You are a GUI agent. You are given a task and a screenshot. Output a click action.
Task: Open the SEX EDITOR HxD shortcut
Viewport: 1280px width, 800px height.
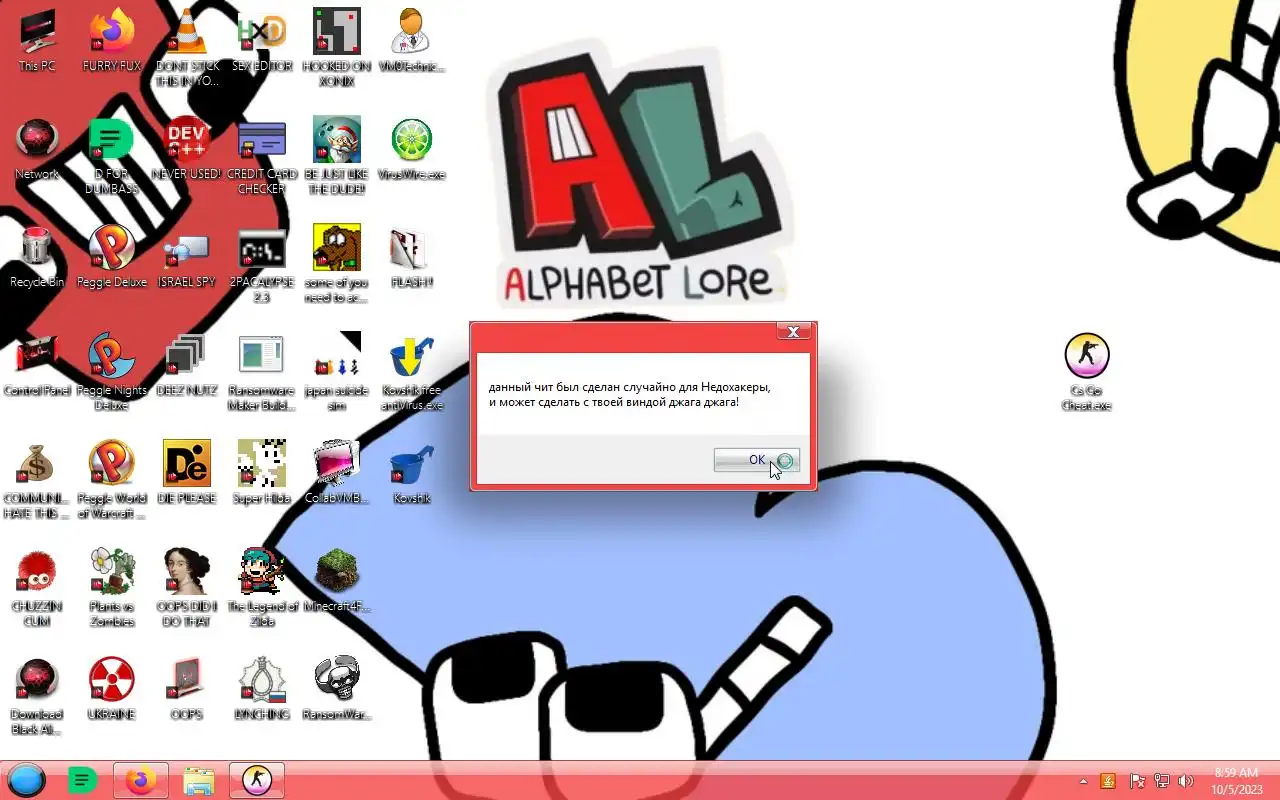pos(262,40)
